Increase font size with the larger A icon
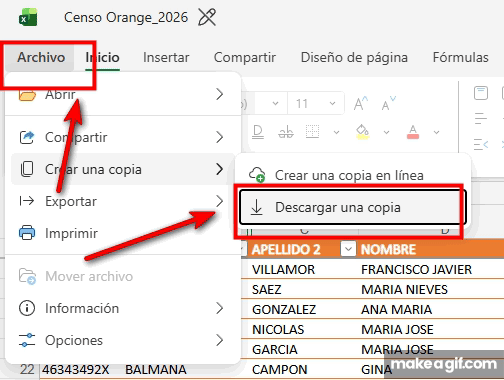 click(x=361, y=103)
